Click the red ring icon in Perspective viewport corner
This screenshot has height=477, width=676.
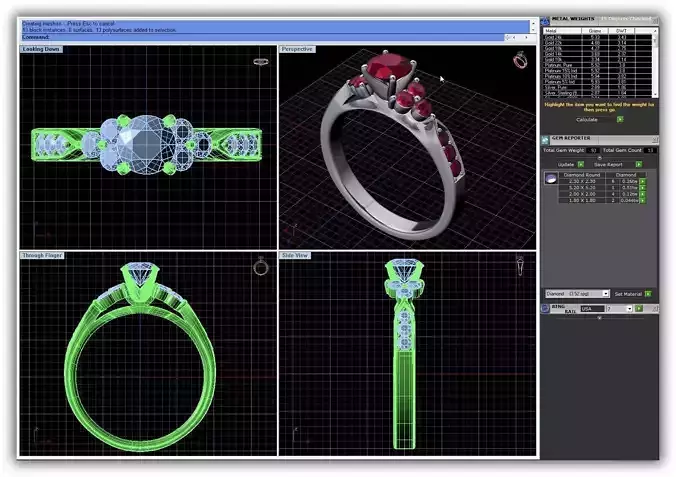coord(520,60)
